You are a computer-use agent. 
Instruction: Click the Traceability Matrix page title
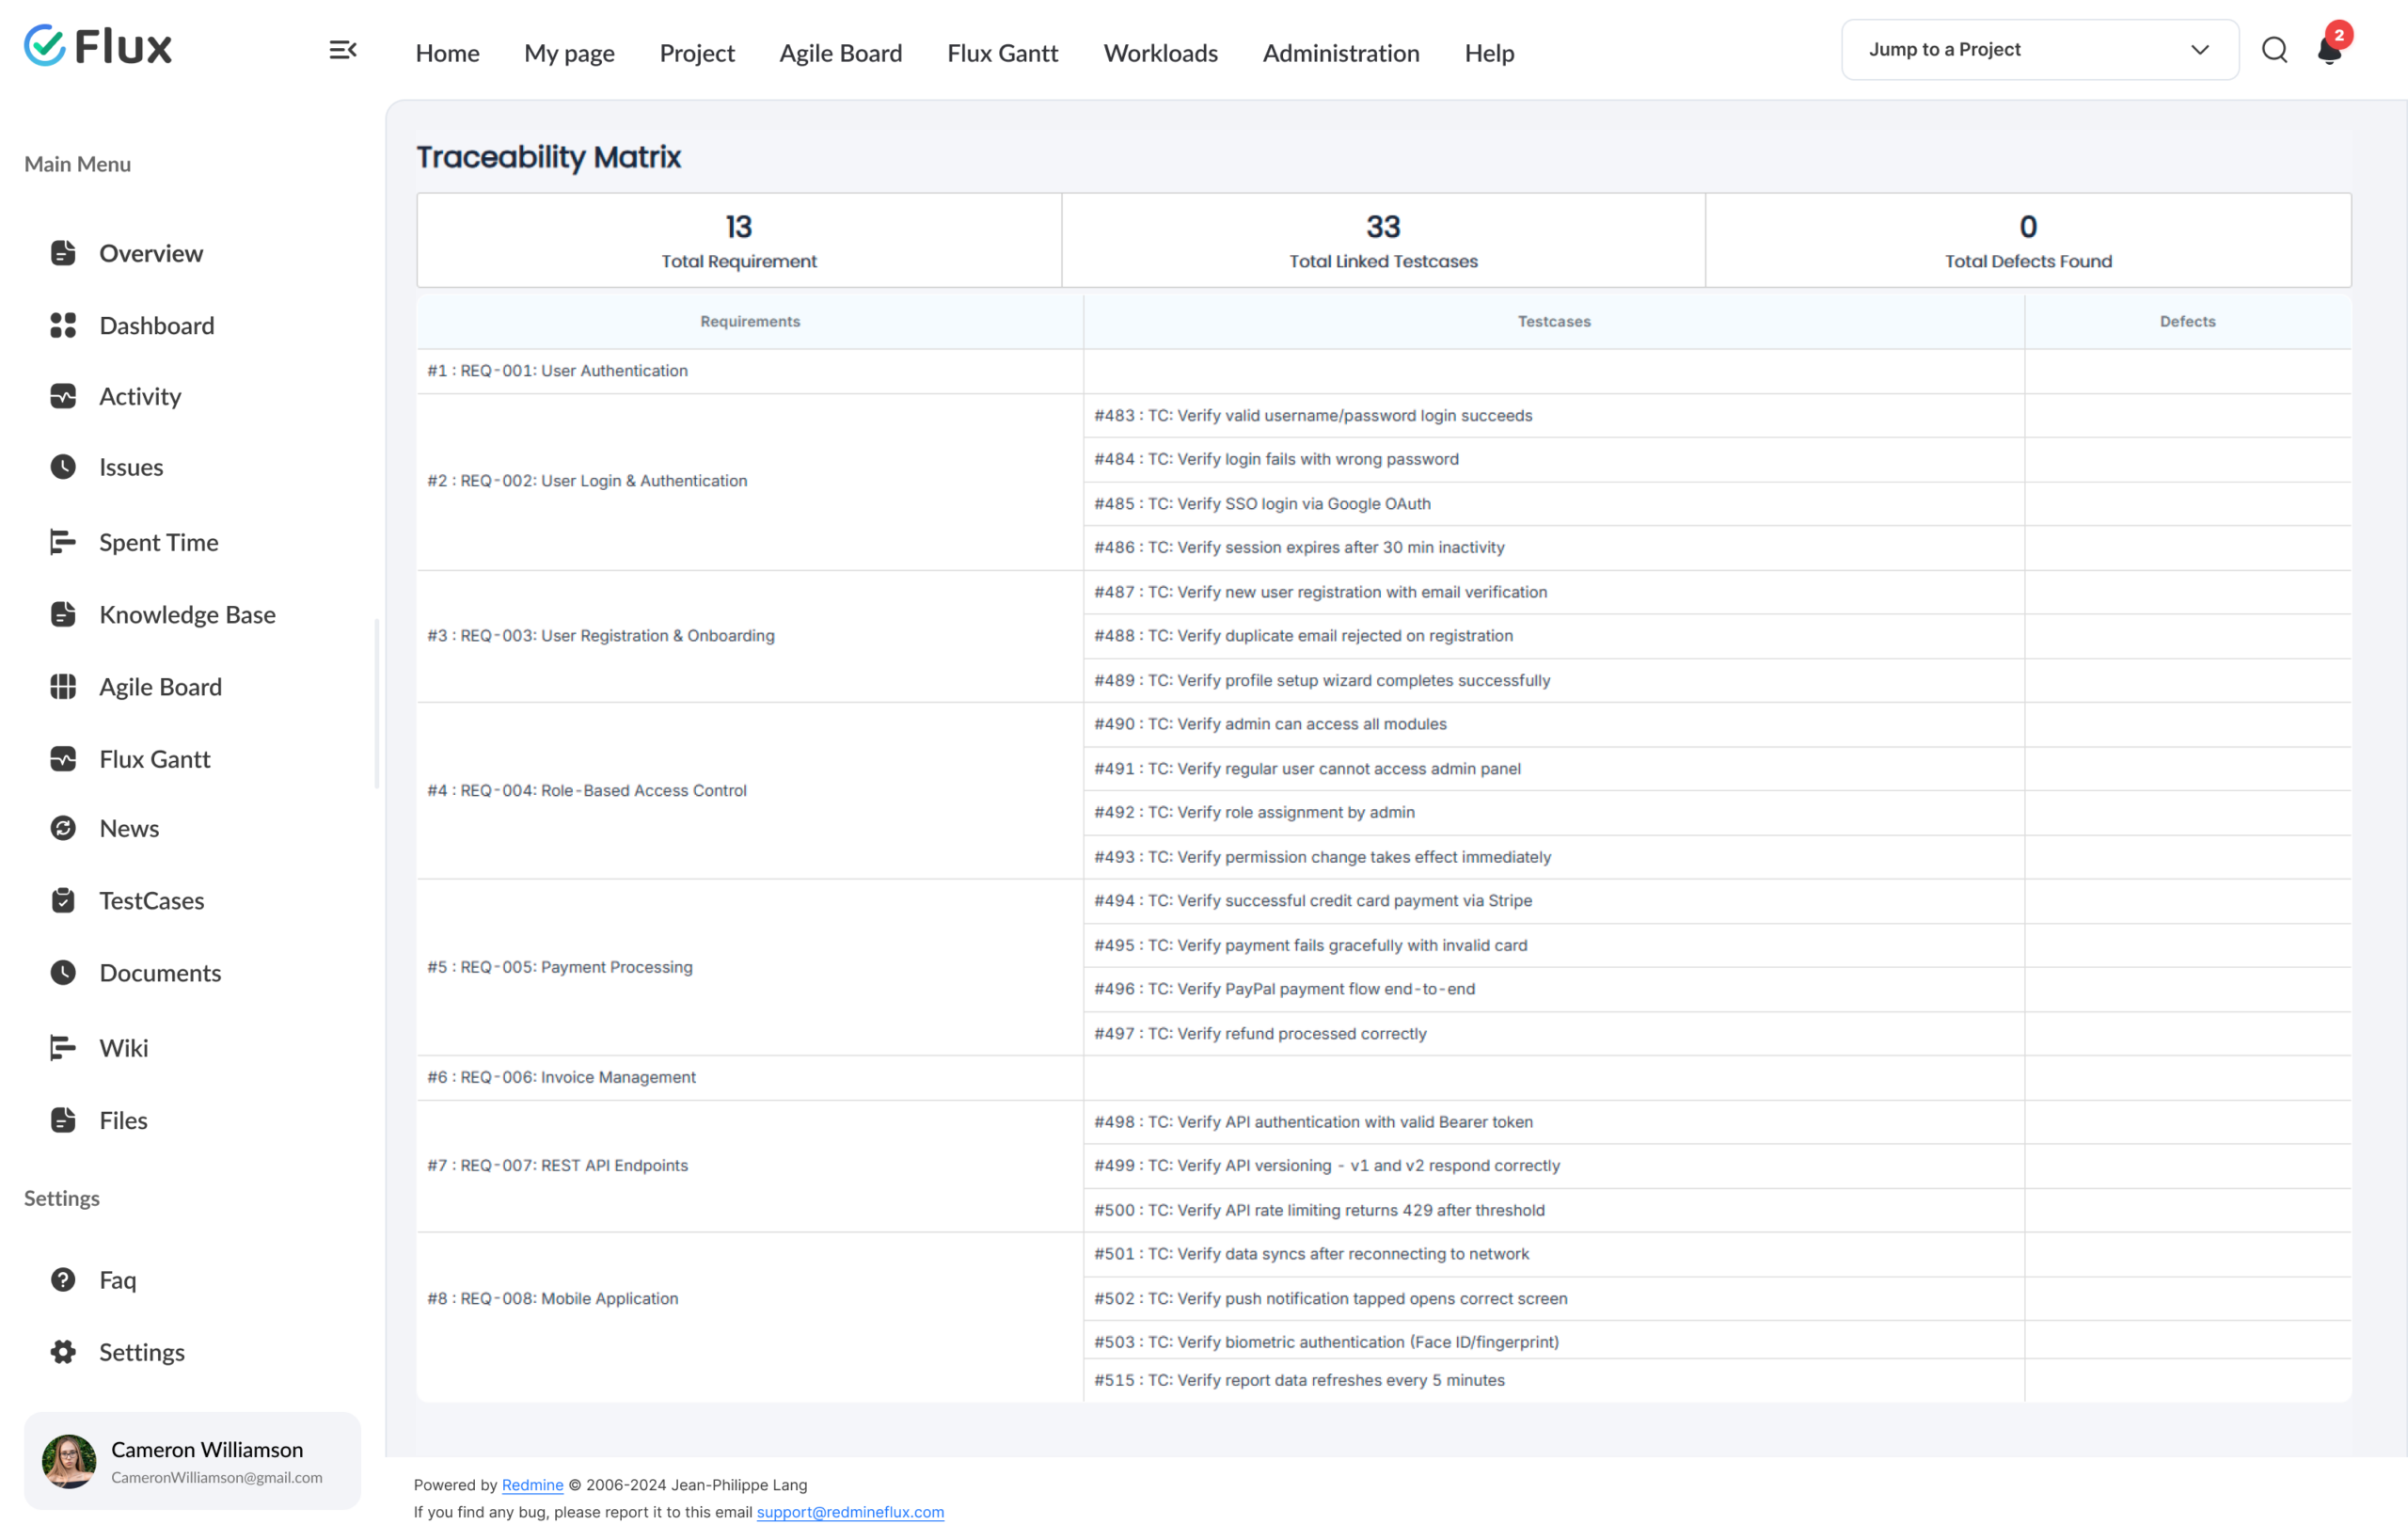pyautogui.click(x=548, y=157)
